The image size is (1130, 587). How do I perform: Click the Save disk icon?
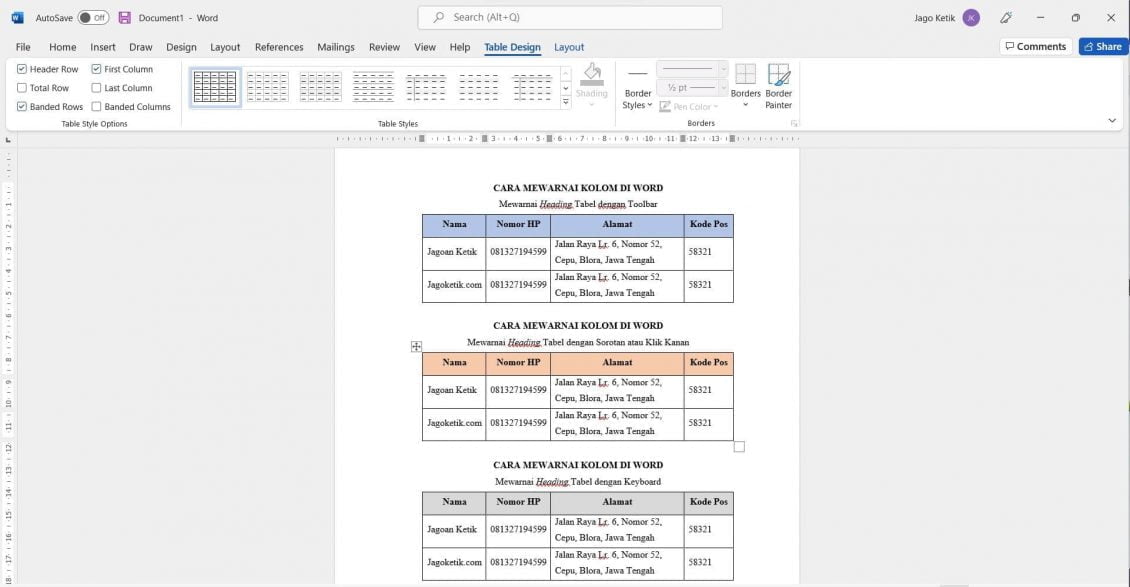(x=125, y=17)
